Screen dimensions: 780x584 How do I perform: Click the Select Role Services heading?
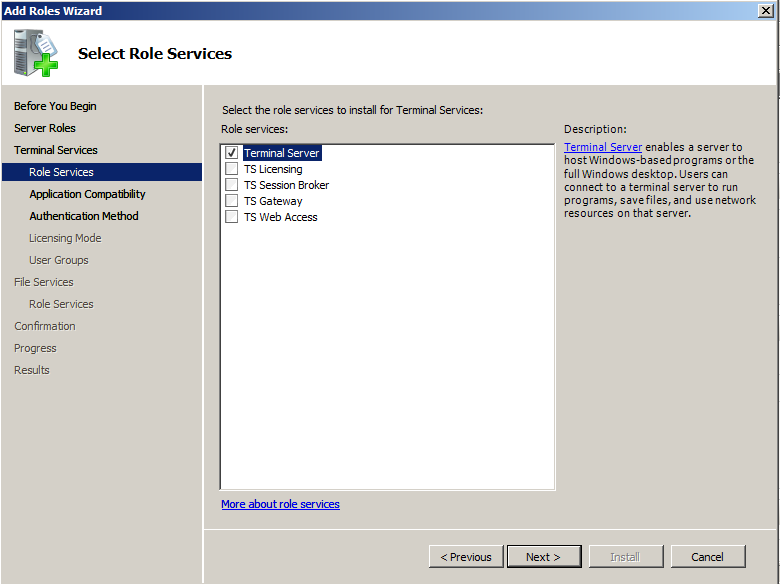click(x=155, y=53)
